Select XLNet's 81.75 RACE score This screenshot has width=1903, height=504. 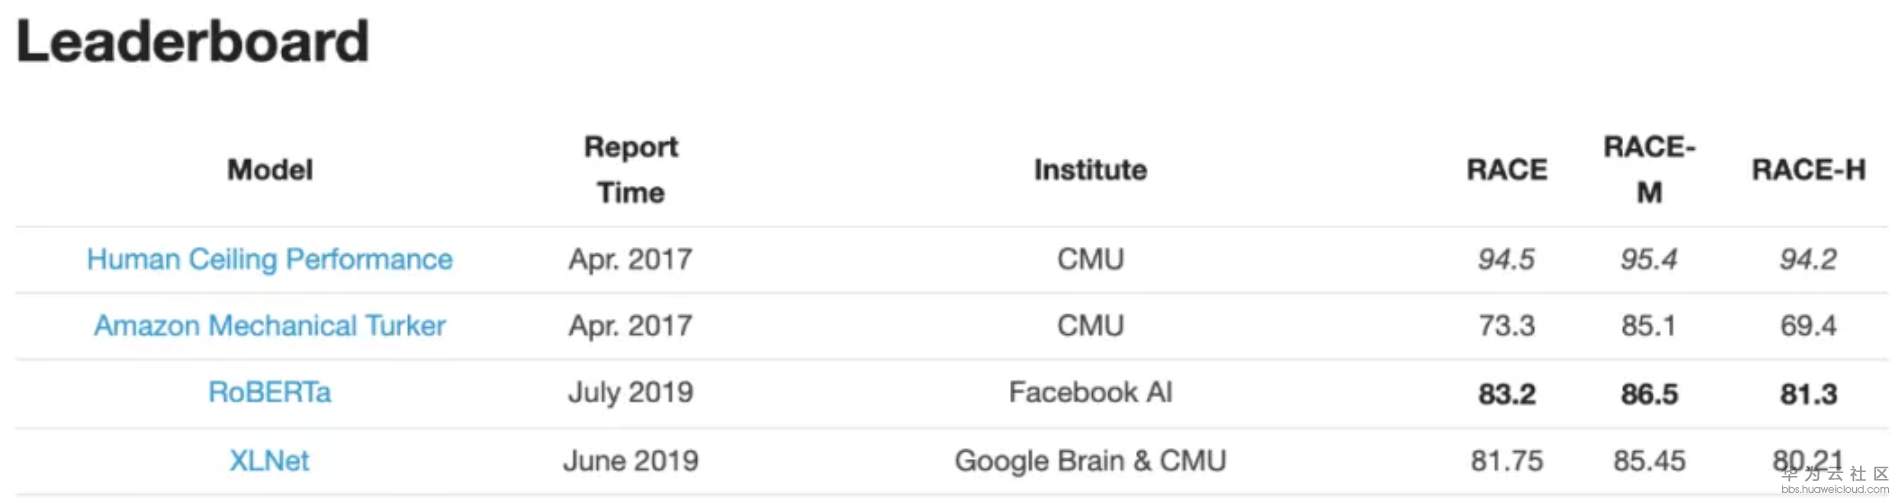pyautogui.click(x=1506, y=461)
